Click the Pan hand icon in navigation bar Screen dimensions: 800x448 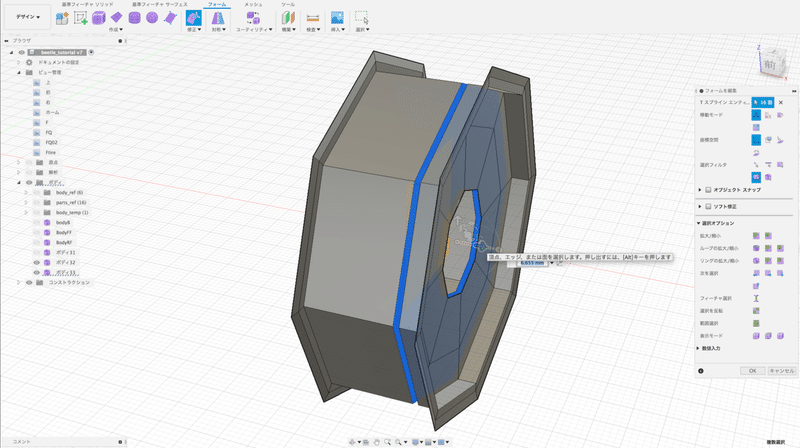coord(377,442)
